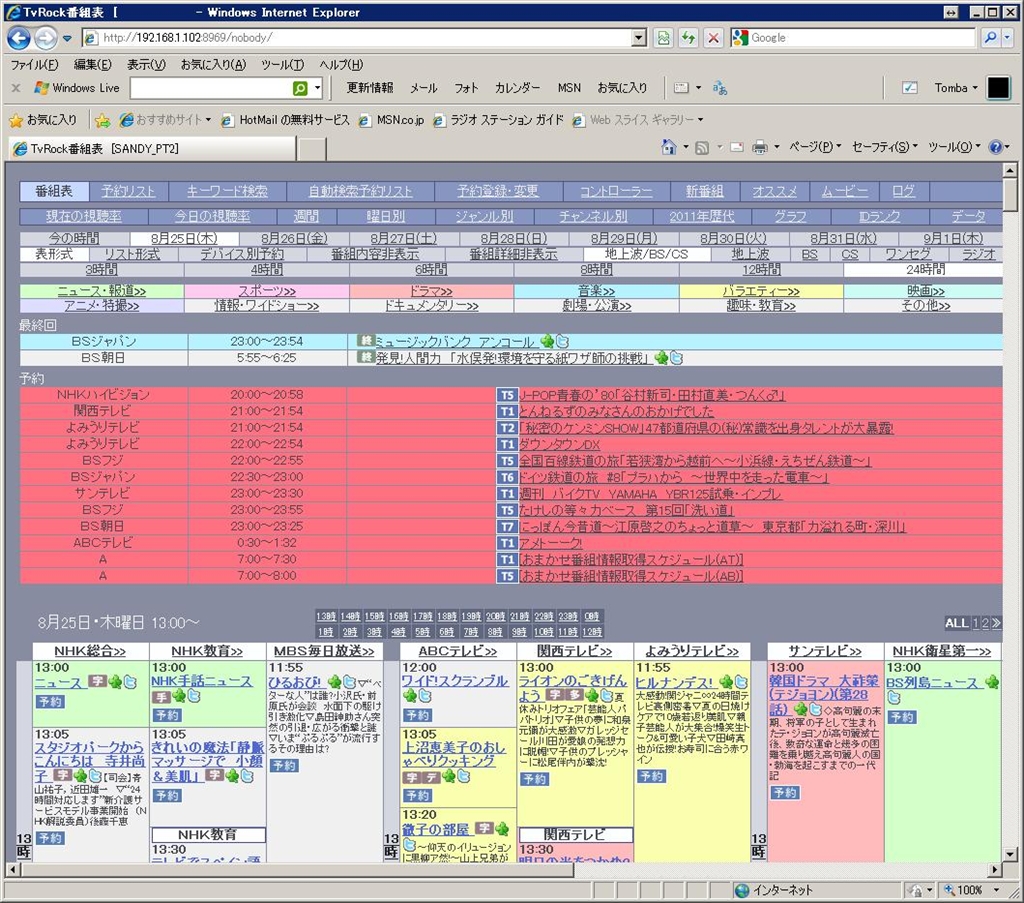Viewport: 1024px width, 903px height.
Task: Click the green Windows Live search button
Action: click(x=300, y=88)
